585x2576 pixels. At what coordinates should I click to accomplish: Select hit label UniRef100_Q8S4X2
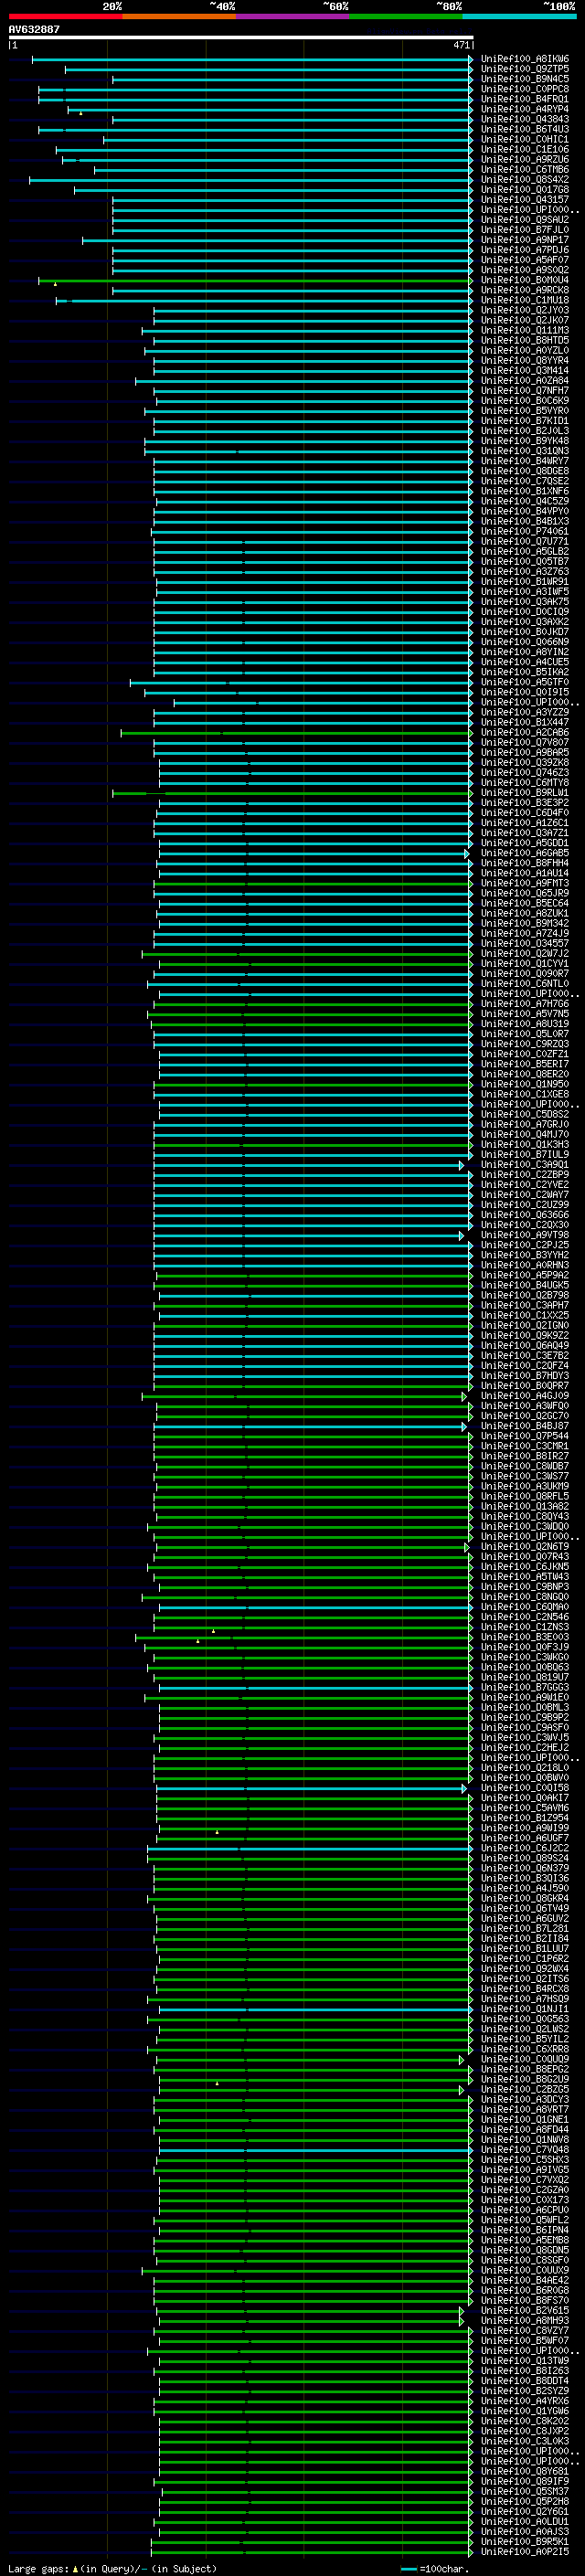pyautogui.click(x=525, y=180)
